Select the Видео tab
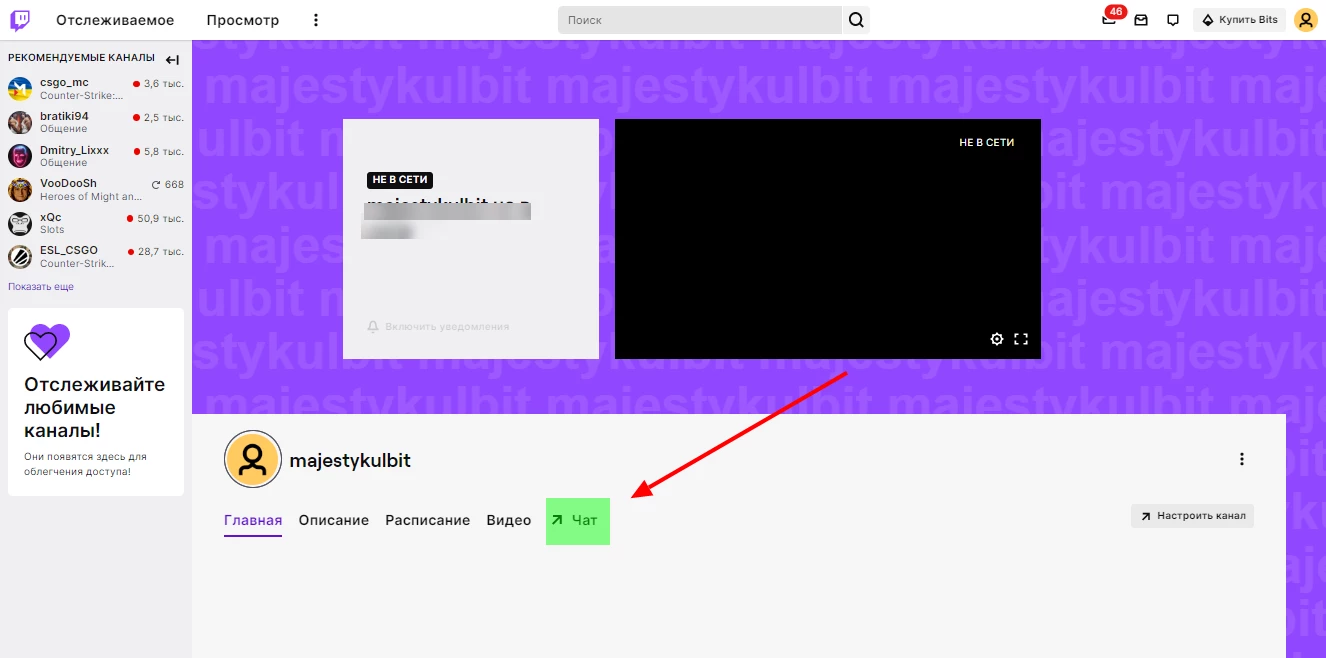The width and height of the screenshot is (1326, 658). (x=509, y=521)
